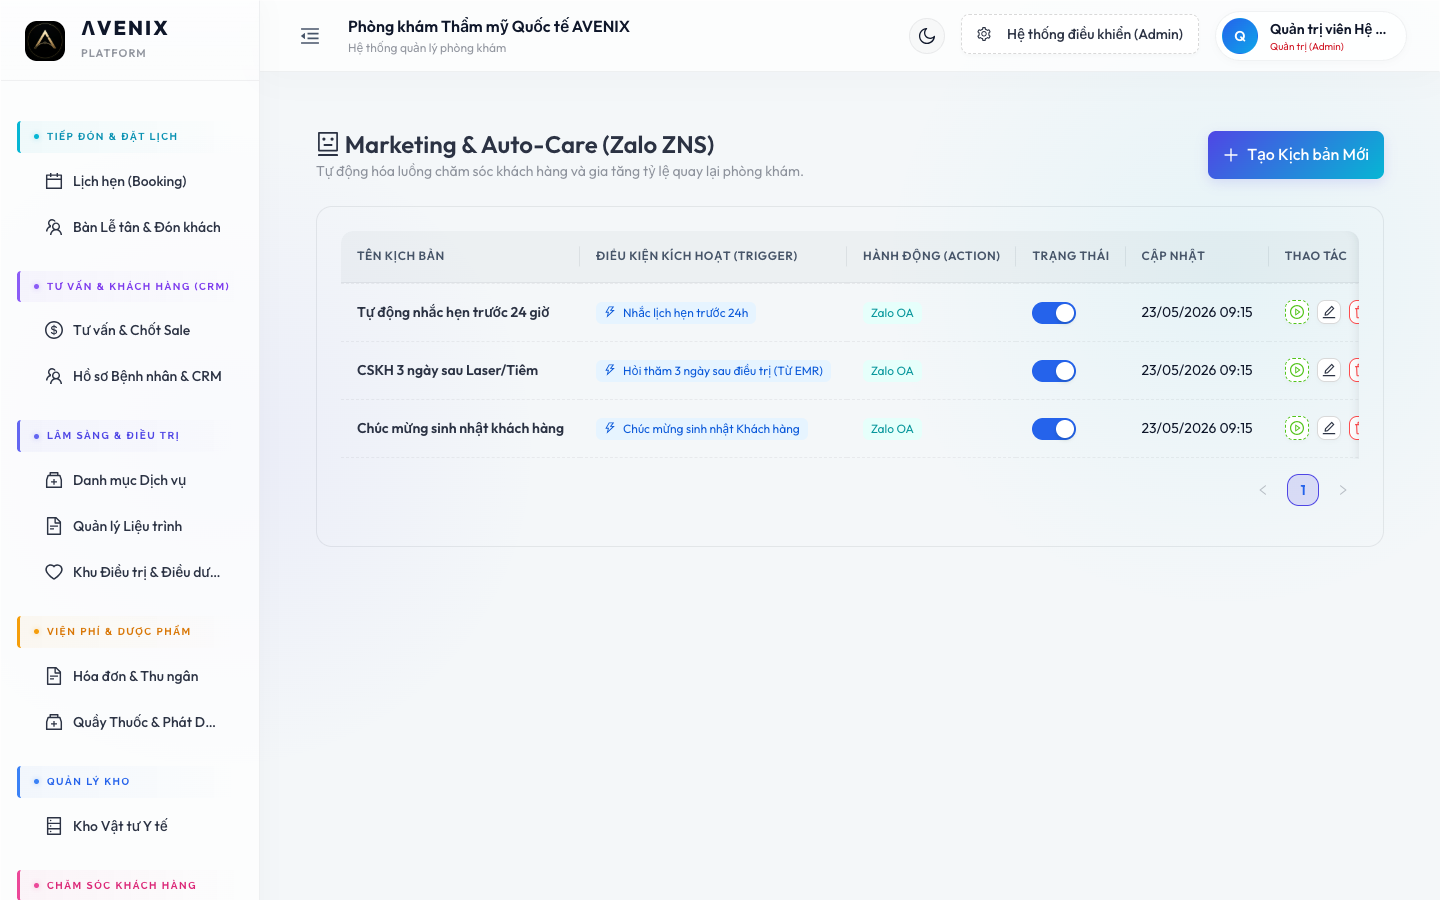
Task: Toggle dark mode moon icon
Action: [x=927, y=36]
